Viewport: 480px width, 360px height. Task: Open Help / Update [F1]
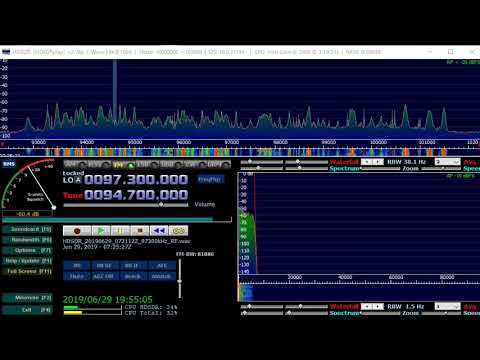point(27,261)
